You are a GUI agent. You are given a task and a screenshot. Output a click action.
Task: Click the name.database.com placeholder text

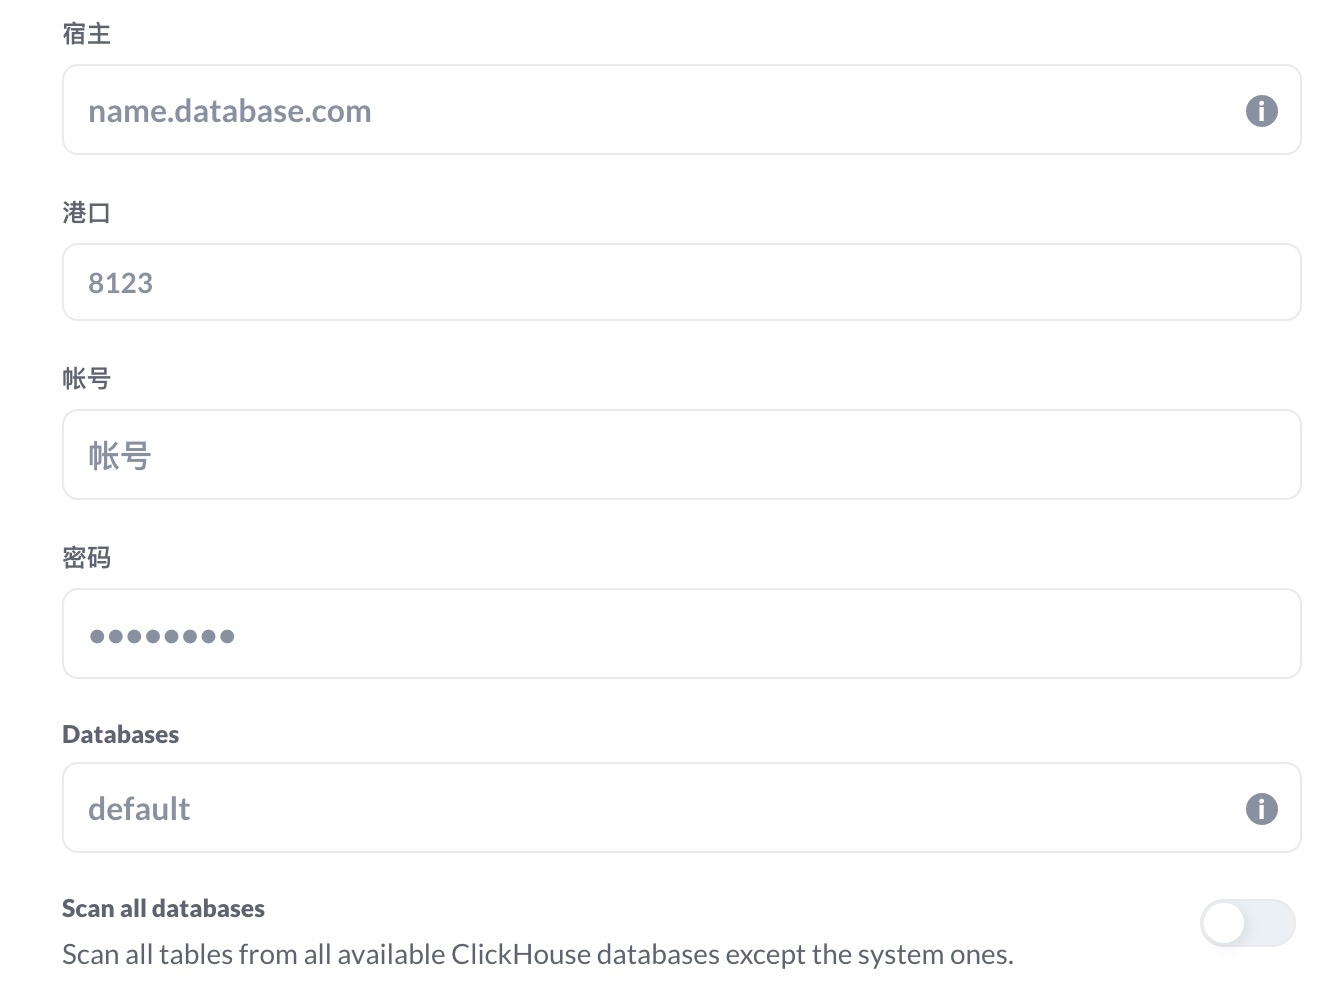[x=230, y=111]
